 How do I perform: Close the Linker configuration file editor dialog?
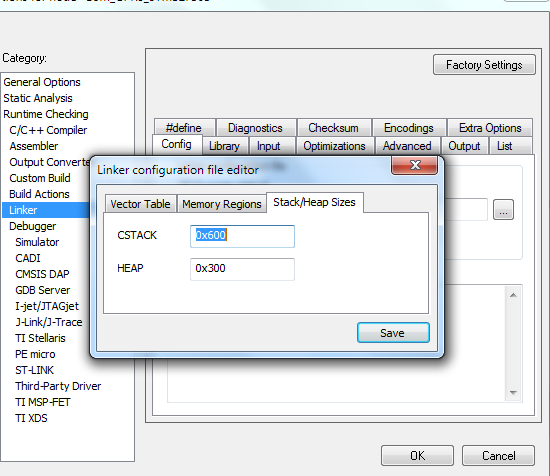[x=414, y=165]
